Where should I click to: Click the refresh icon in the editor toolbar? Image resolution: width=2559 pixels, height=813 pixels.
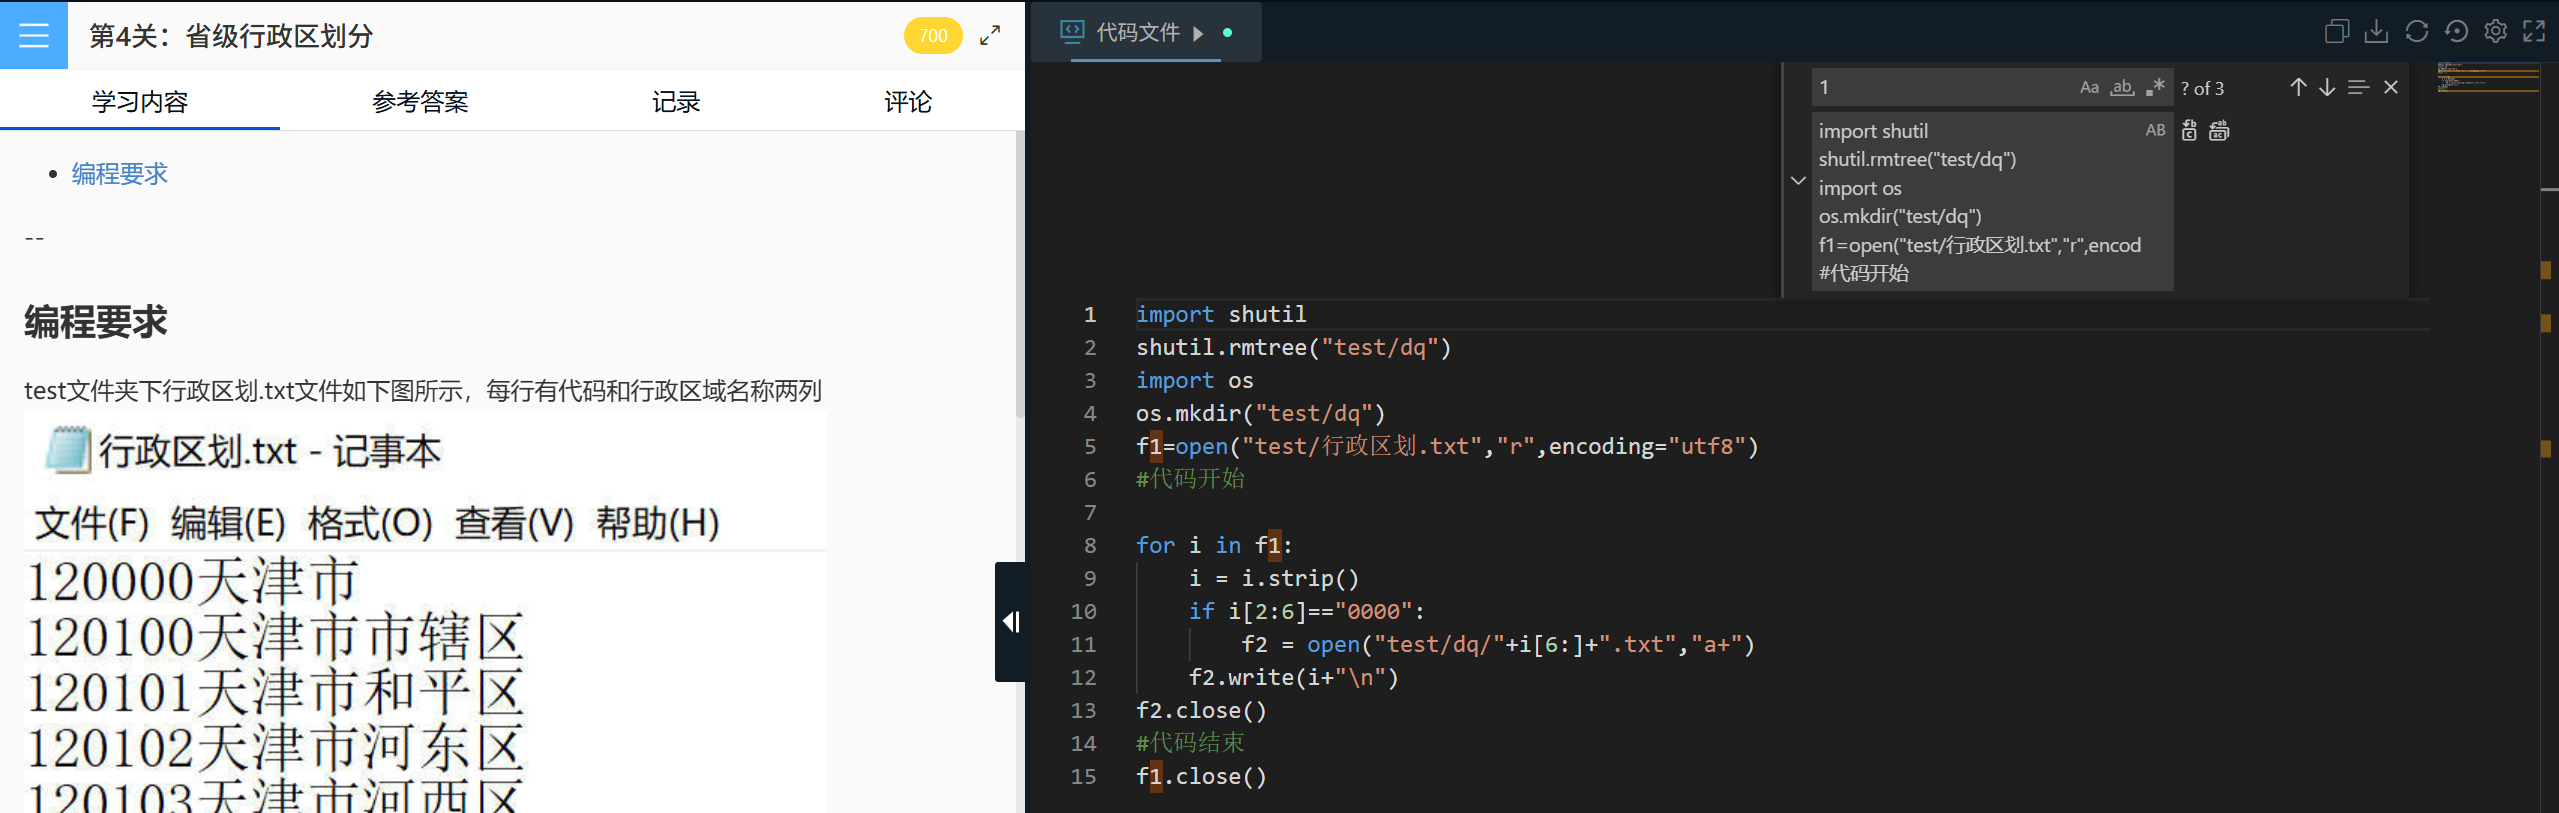click(x=2416, y=32)
